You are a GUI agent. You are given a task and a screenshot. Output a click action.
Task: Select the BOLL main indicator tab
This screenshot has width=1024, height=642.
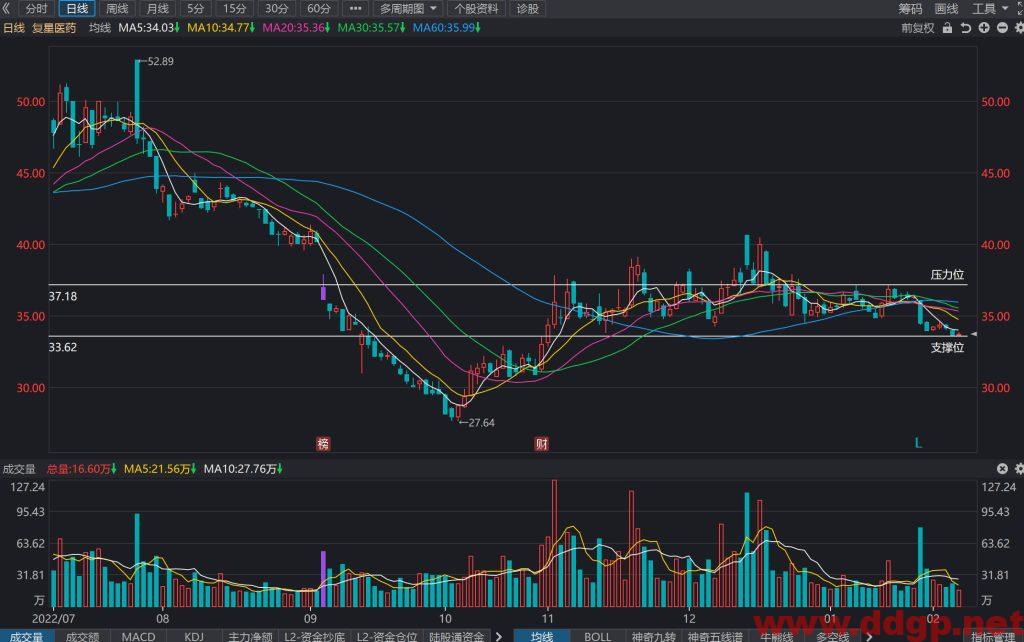(598, 636)
